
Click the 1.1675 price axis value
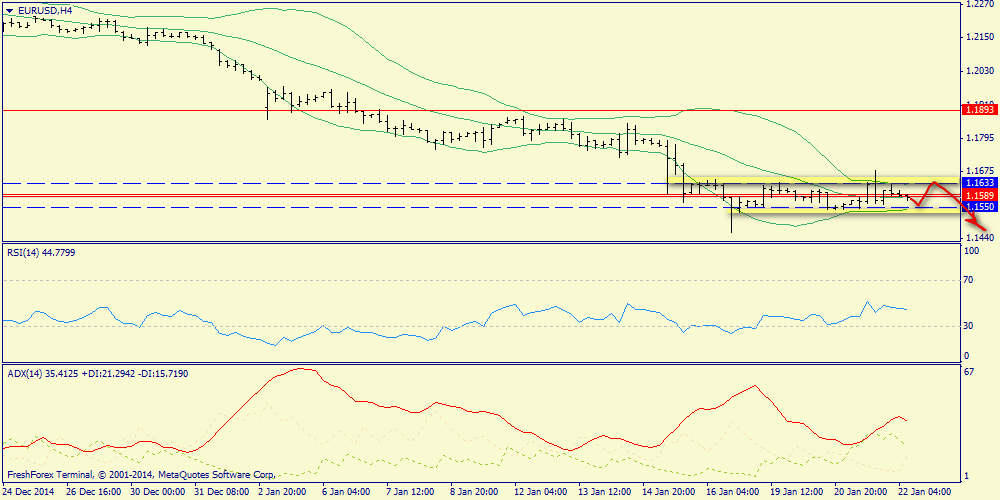(981, 171)
